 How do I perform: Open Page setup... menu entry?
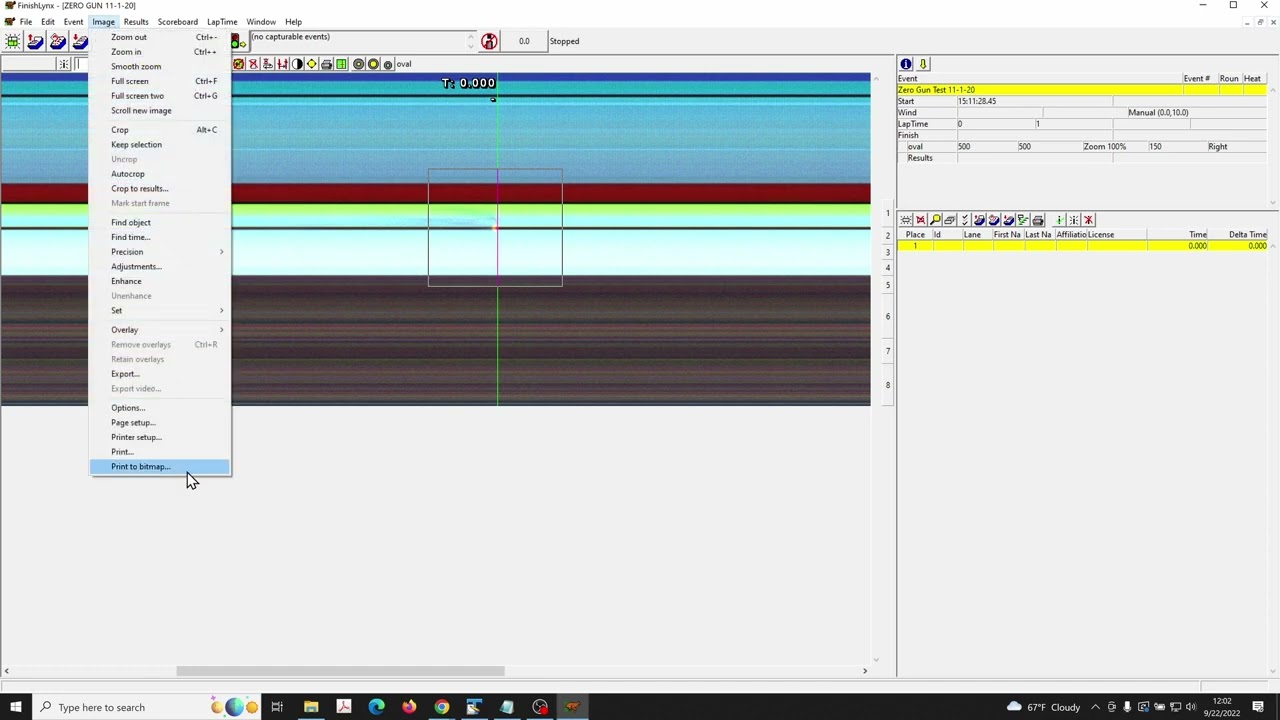(160, 422)
